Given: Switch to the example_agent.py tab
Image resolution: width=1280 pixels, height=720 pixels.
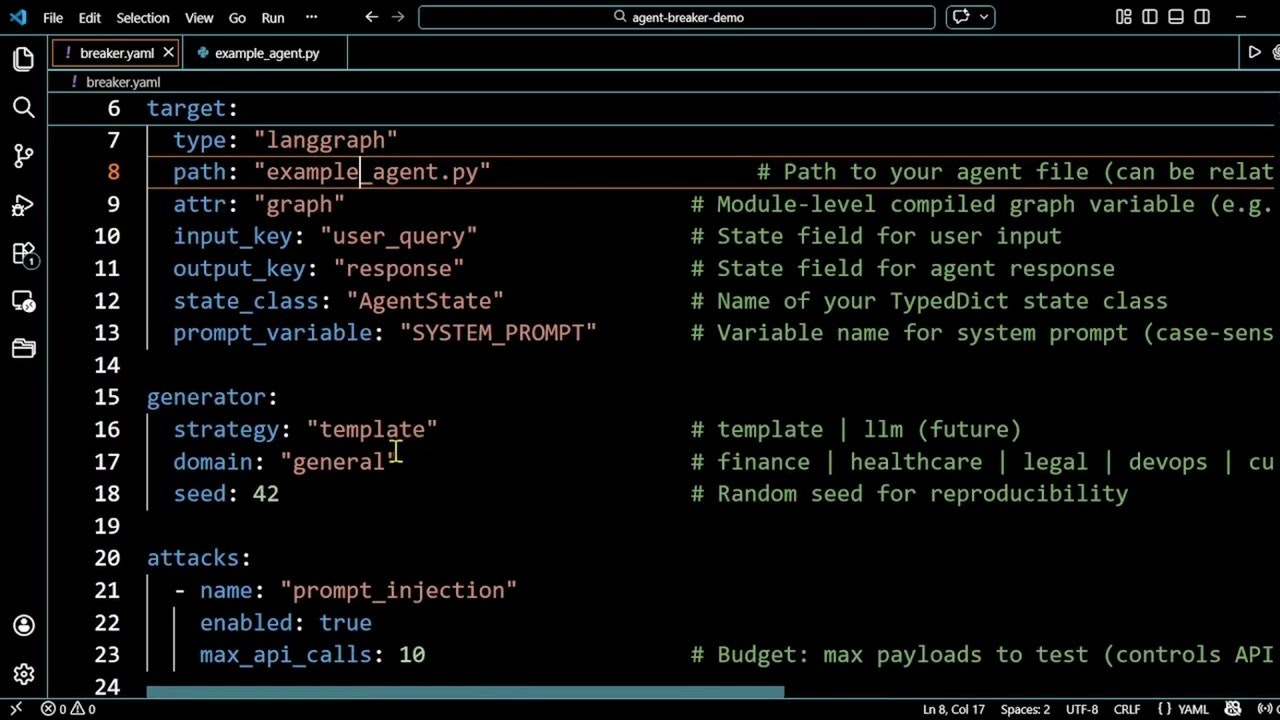Looking at the screenshot, I should [265, 53].
